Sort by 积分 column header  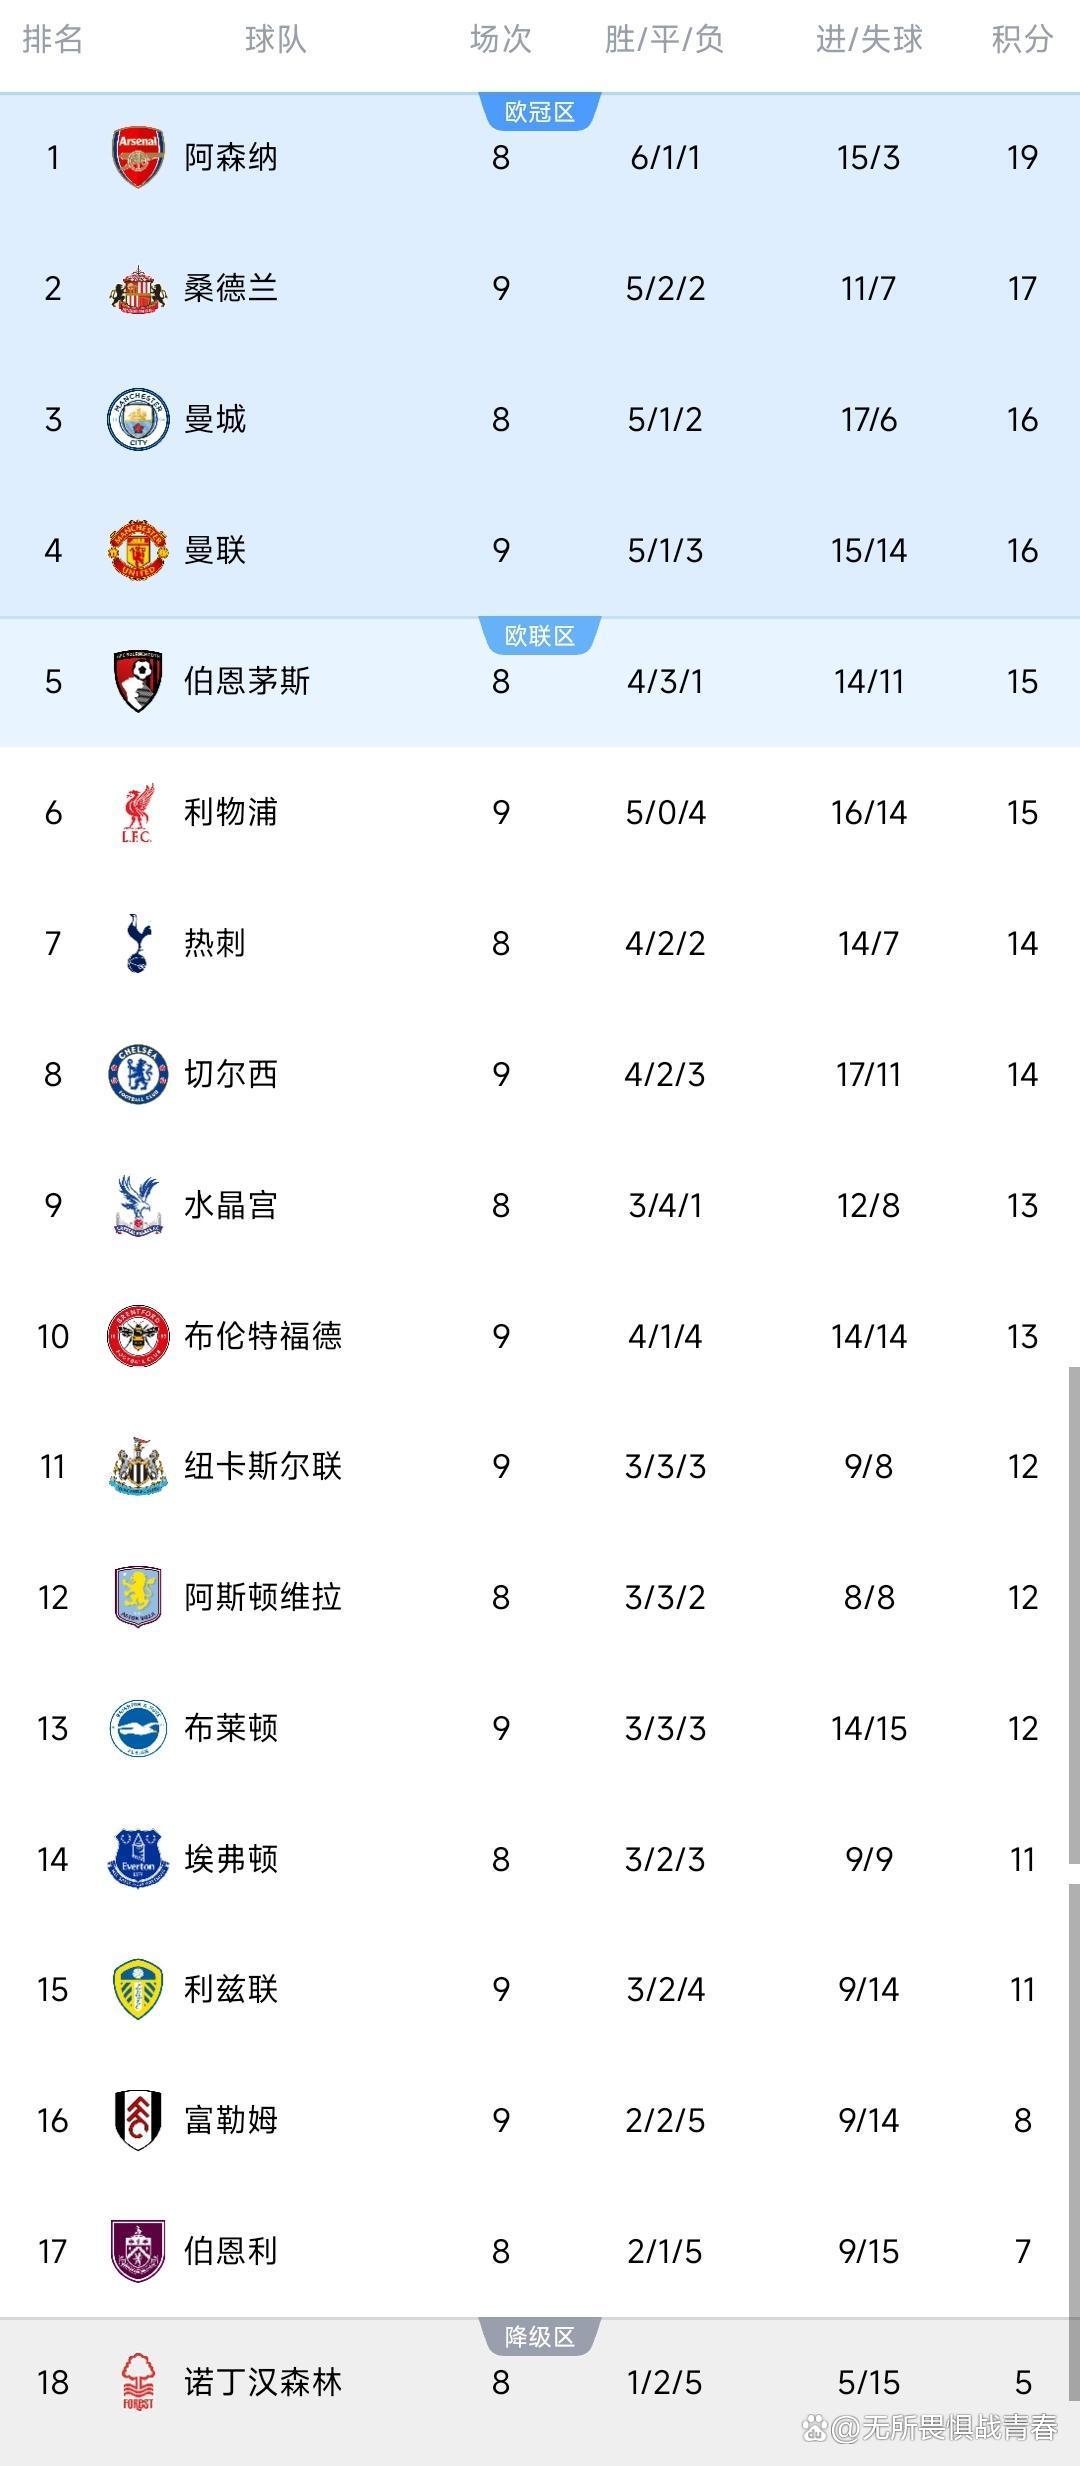point(1022,40)
